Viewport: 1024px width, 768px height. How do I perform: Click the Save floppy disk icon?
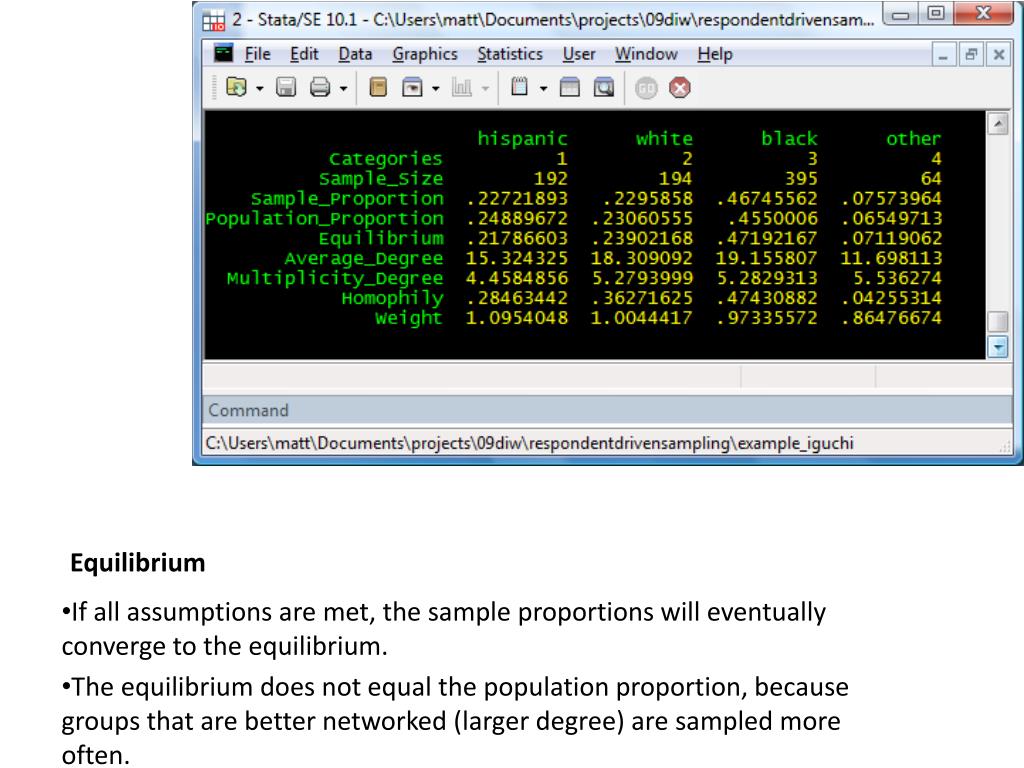pyautogui.click(x=286, y=87)
